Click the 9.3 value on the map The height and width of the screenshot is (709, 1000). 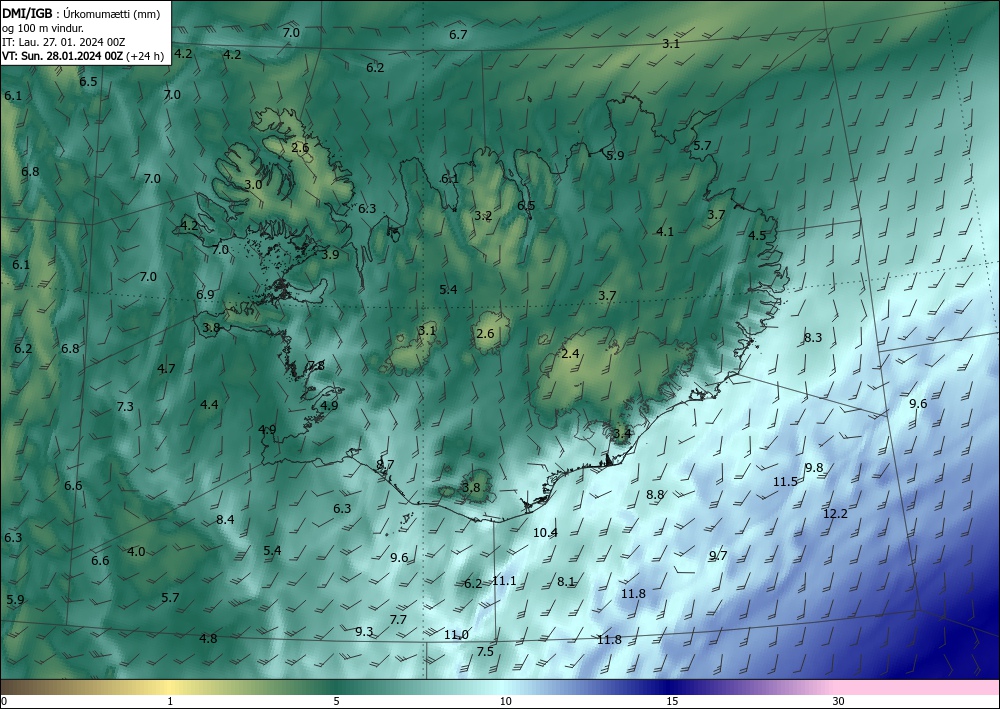pyautogui.click(x=364, y=632)
